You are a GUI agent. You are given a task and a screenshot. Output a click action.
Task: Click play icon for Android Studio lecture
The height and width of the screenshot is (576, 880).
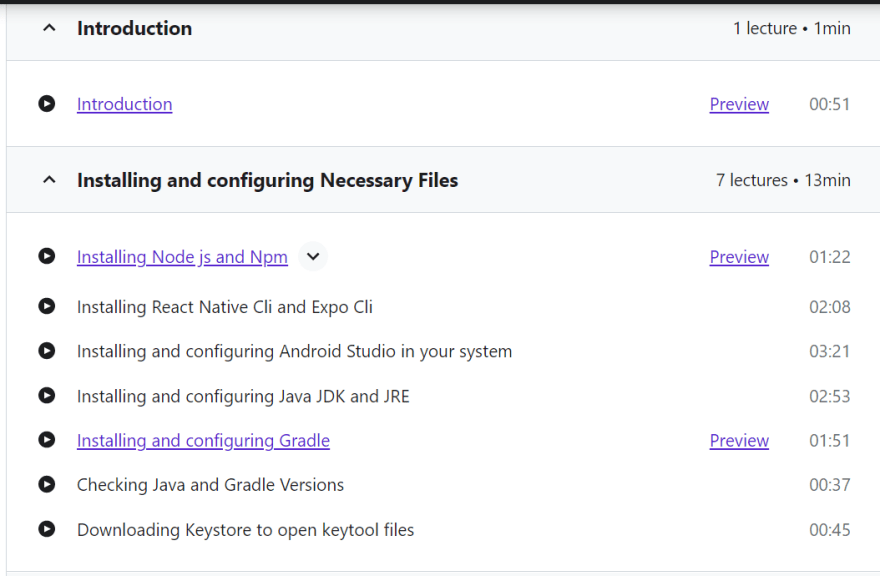click(47, 351)
